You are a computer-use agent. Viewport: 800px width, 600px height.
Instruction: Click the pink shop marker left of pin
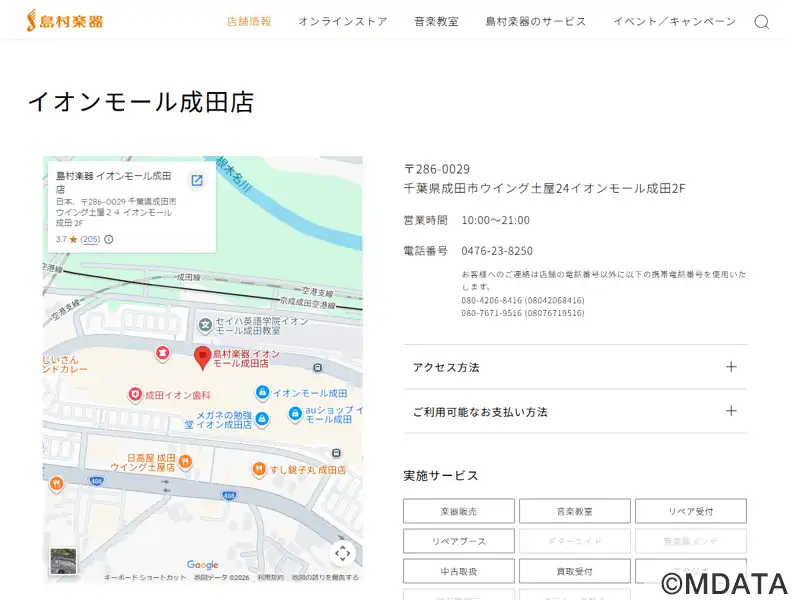click(163, 353)
